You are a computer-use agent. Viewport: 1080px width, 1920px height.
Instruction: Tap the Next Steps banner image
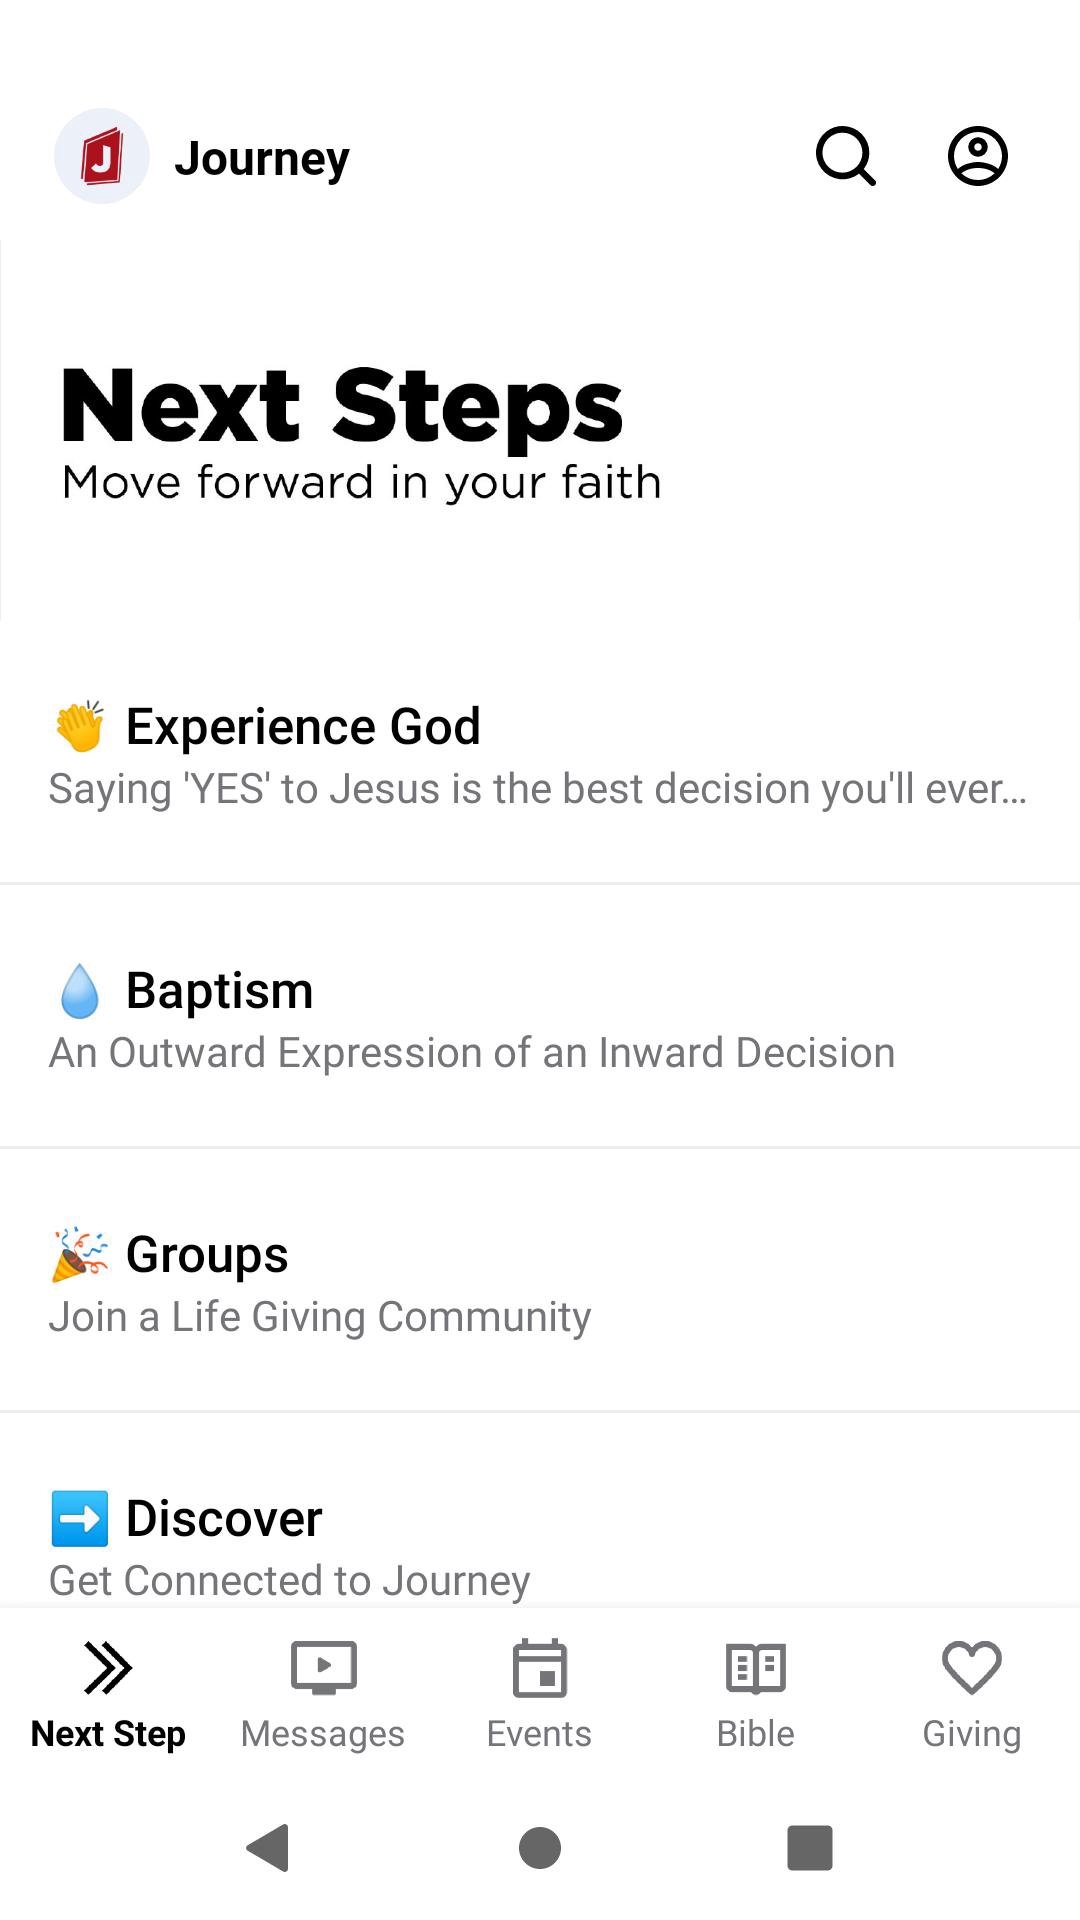pyautogui.click(x=540, y=430)
